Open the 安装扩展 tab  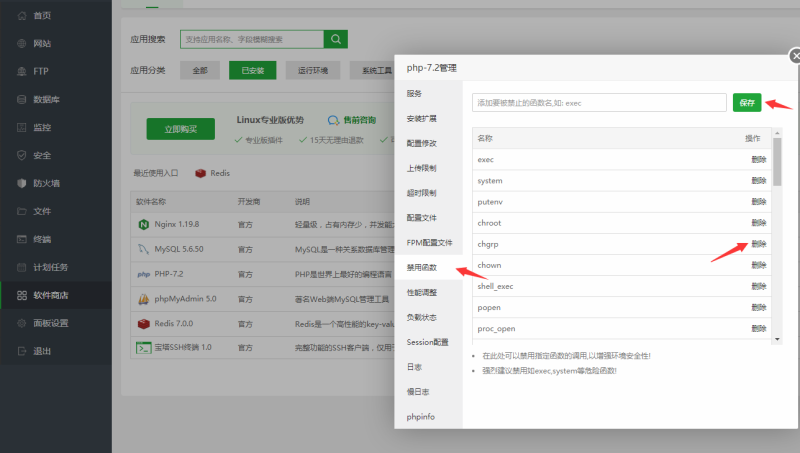click(429, 118)
